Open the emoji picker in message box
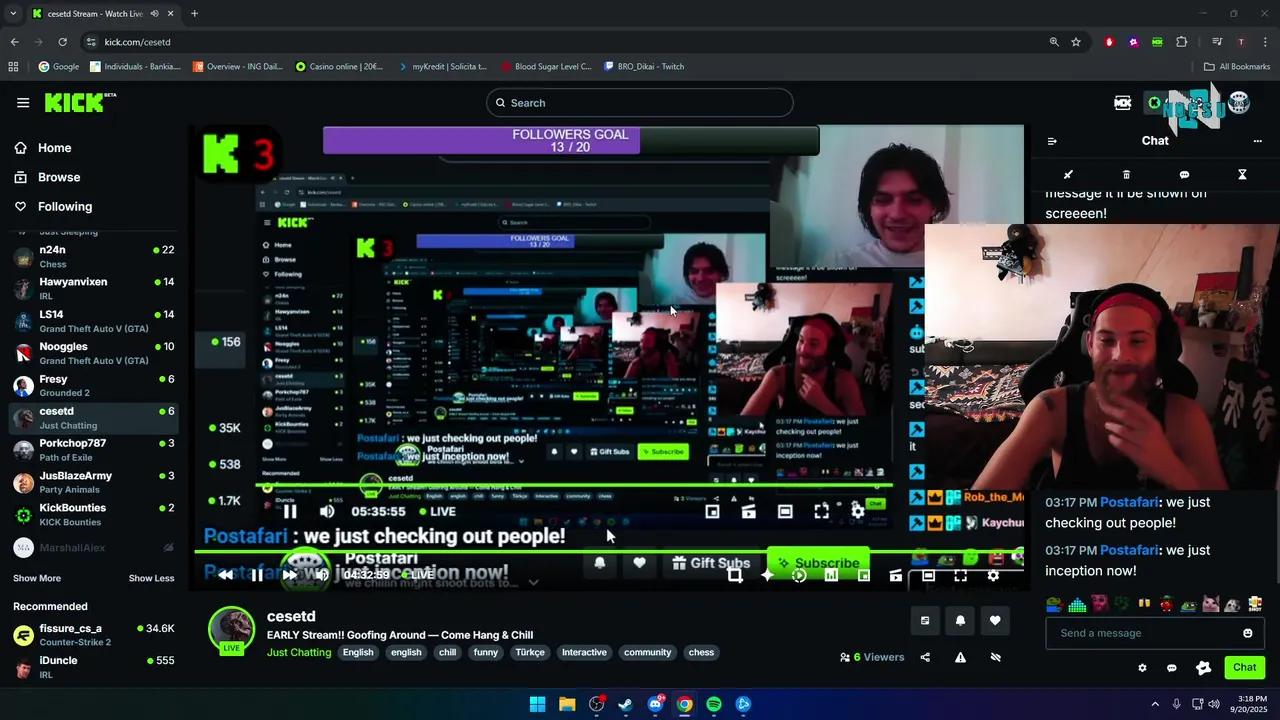Image resolution: width=1280 pixels, height=720 pixels. (1247, 633)
